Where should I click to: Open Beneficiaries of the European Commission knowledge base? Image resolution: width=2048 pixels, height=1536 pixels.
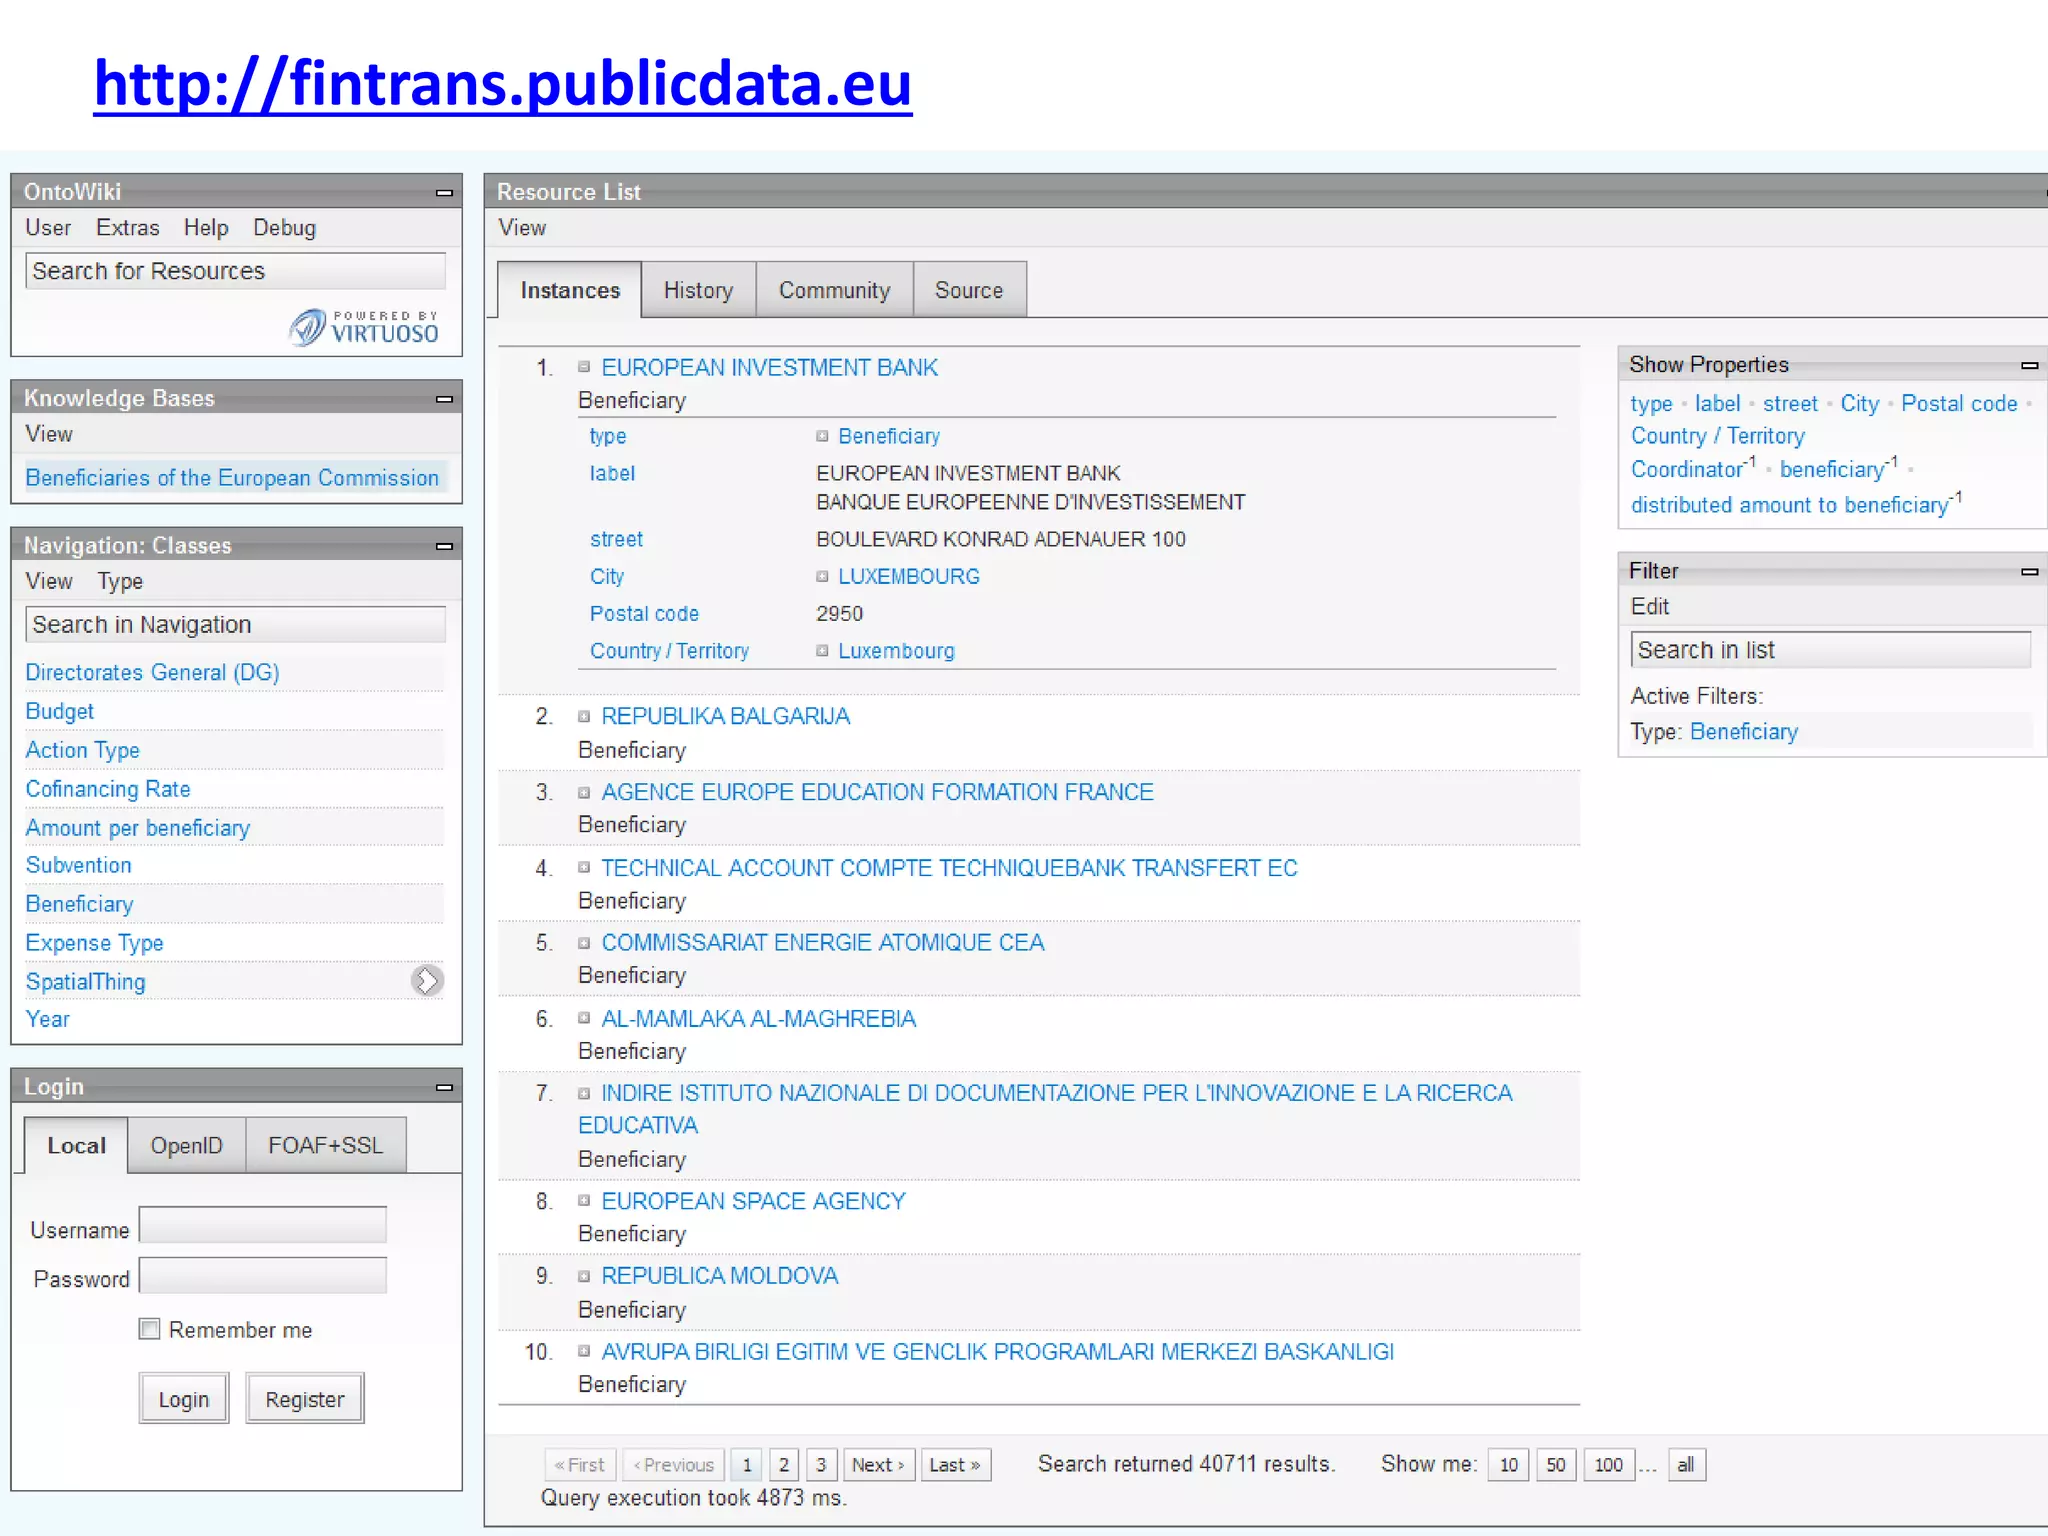(232, 478)
